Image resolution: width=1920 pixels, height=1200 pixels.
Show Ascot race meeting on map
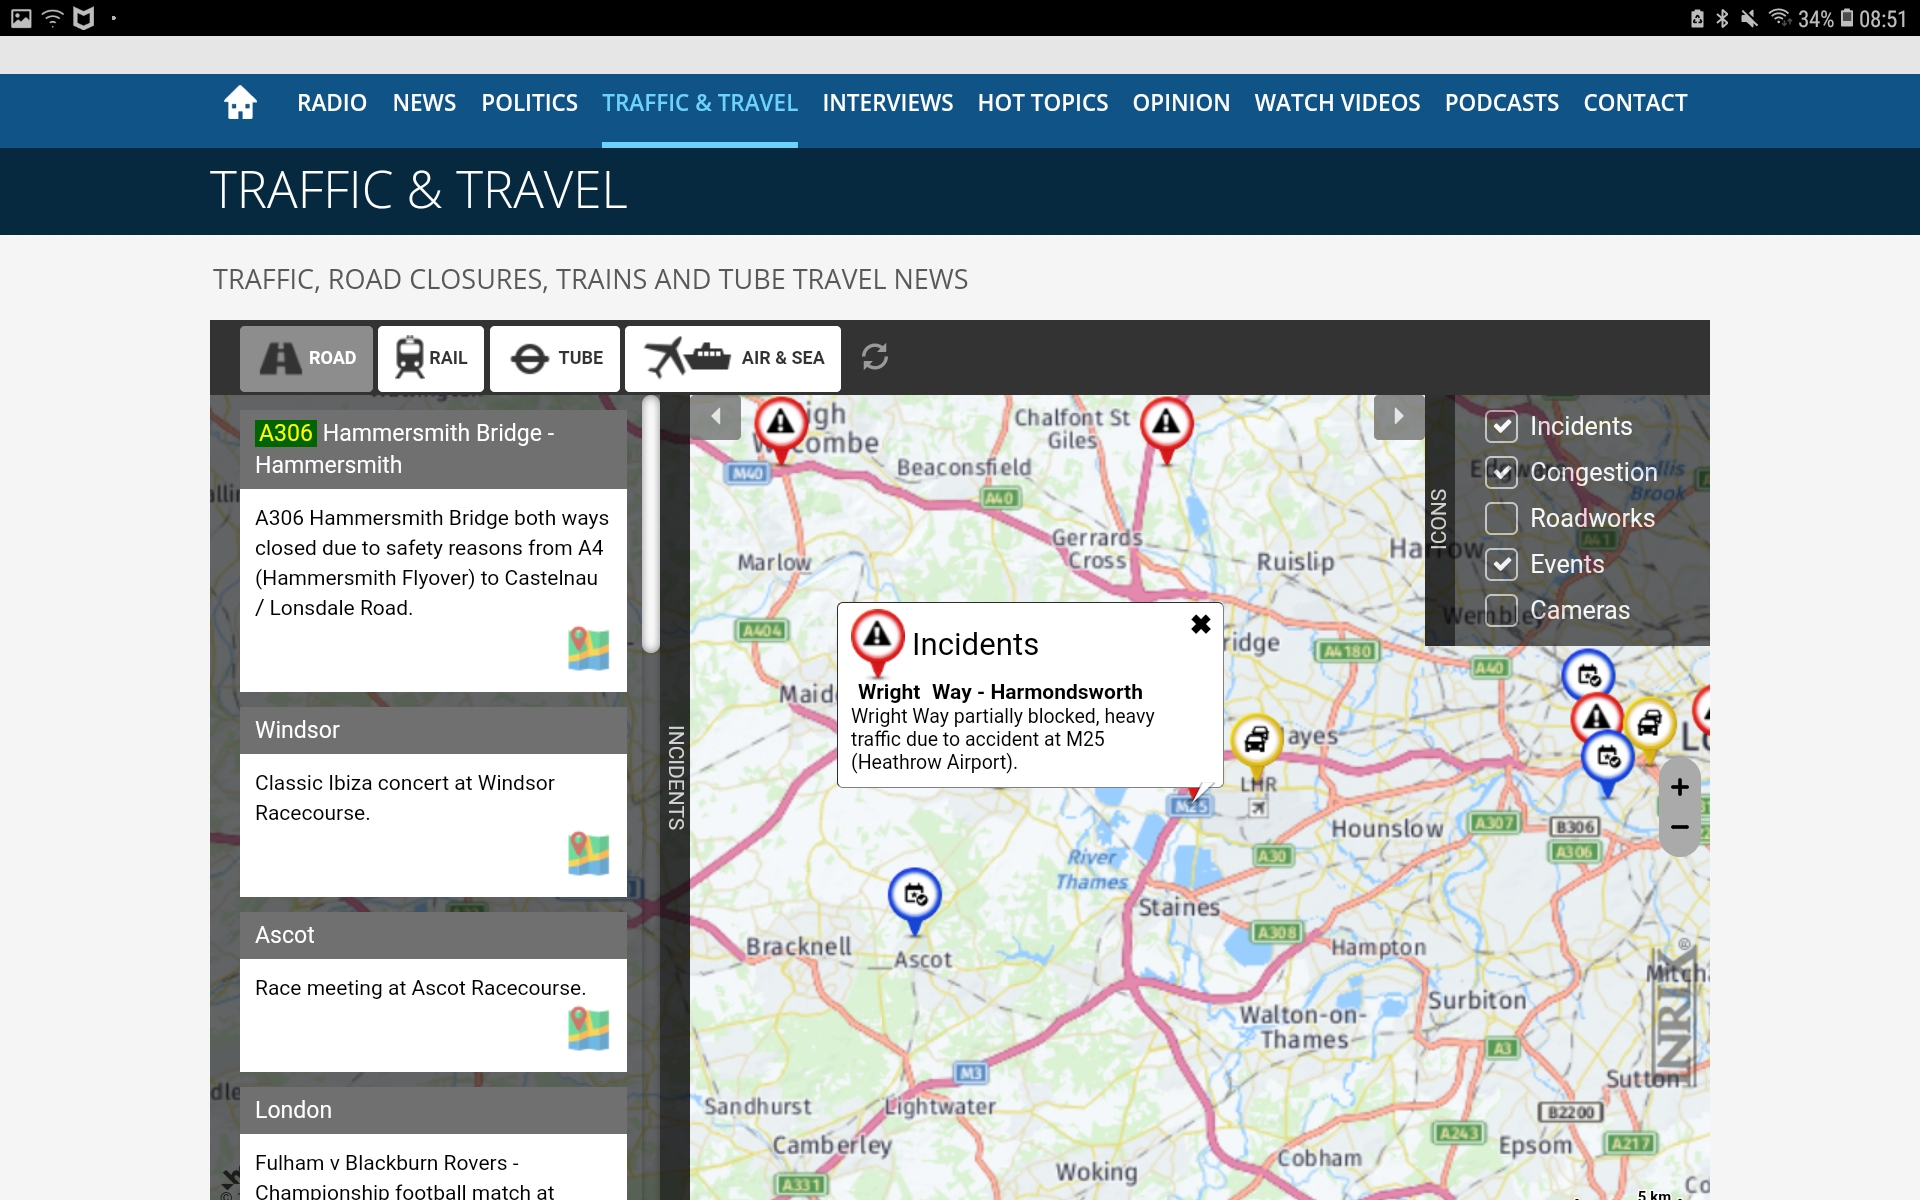(588, 1029)
